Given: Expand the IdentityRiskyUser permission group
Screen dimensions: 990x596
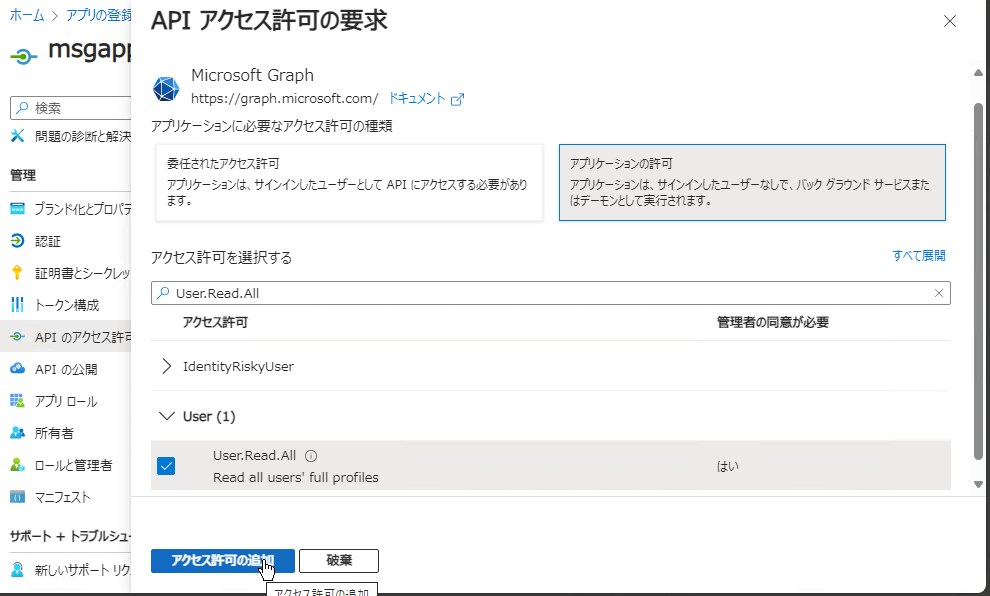Looking at the screenshot, I should [166, 366].
